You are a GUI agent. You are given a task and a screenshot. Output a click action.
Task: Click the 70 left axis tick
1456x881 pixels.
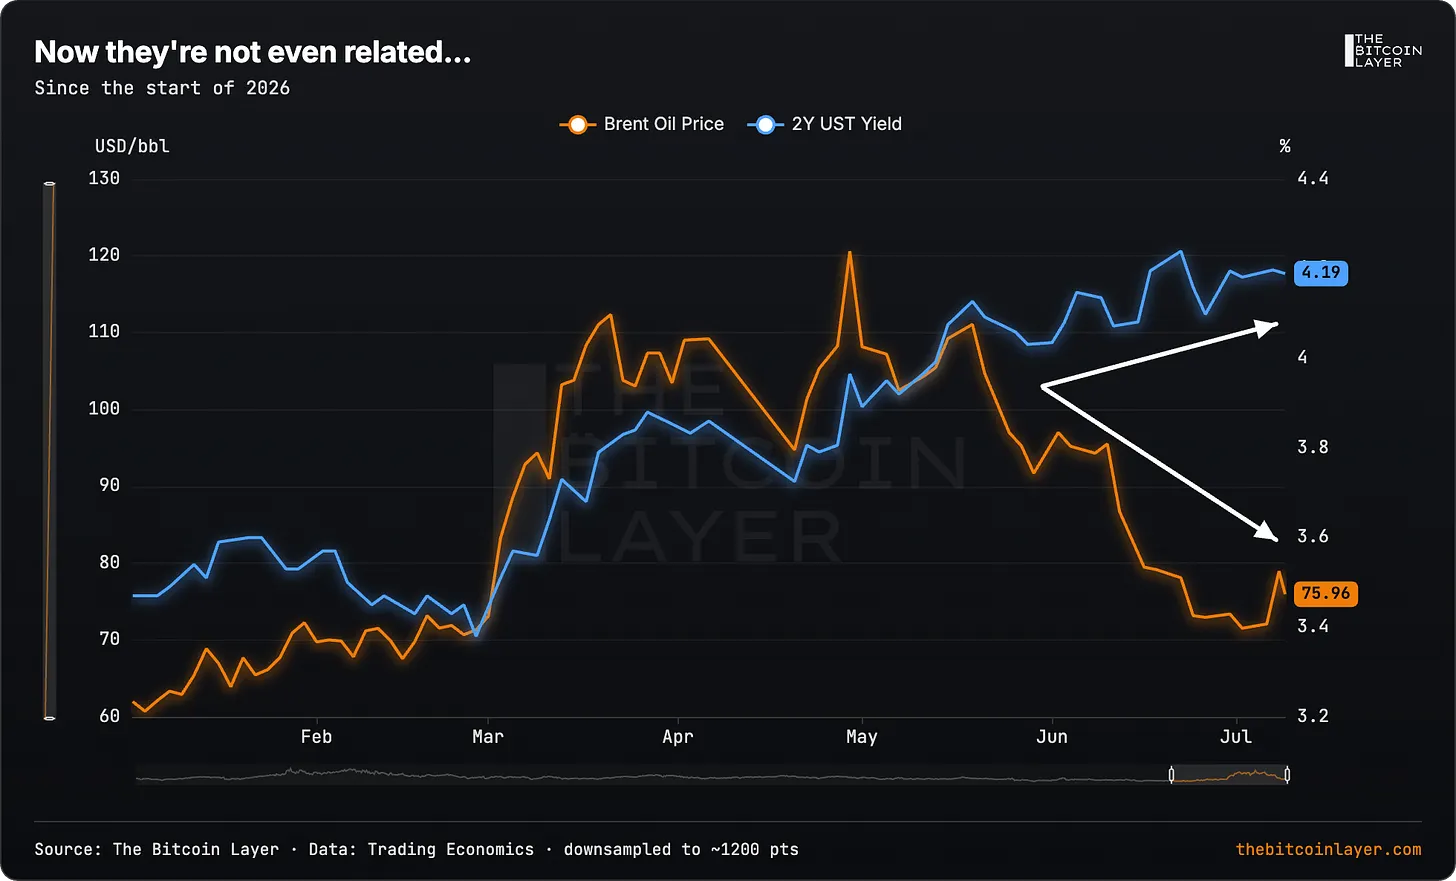click(109, 638)
